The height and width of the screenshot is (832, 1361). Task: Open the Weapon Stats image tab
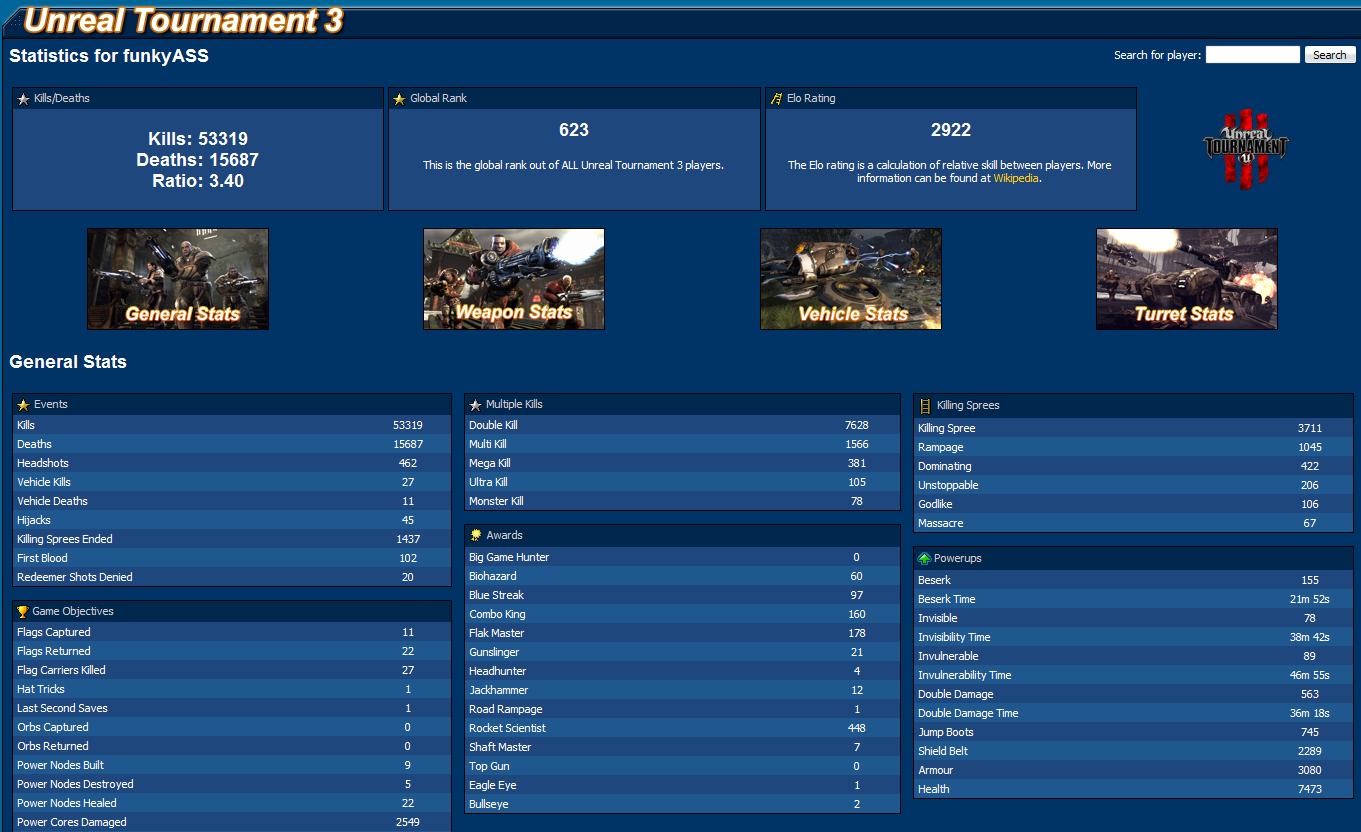(x=514, y=279)
